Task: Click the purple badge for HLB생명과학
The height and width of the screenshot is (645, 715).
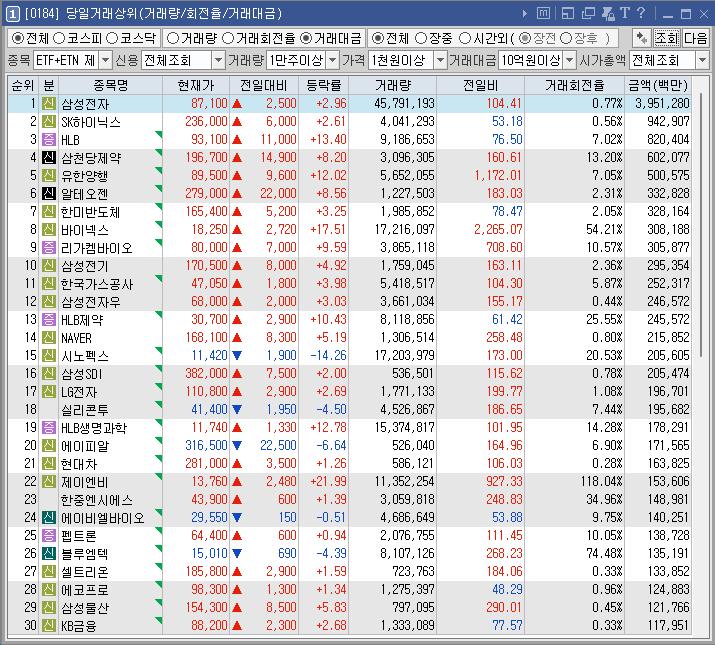Action: [49, 427]
